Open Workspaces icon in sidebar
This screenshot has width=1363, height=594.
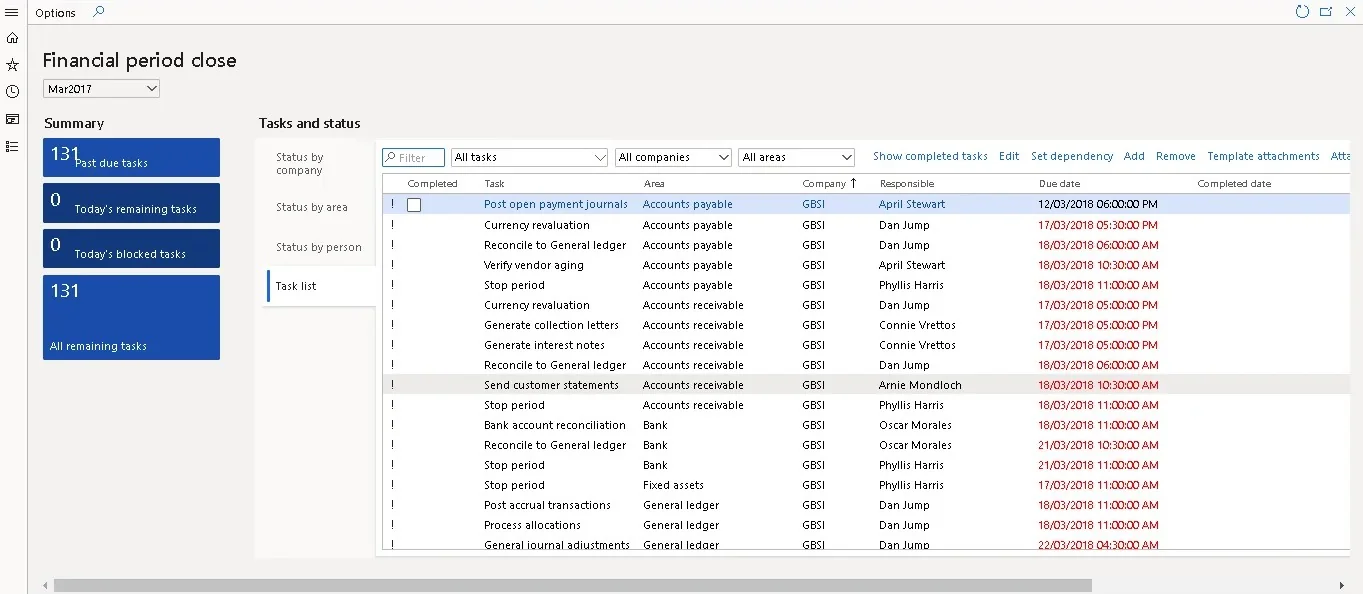point(12,119)
